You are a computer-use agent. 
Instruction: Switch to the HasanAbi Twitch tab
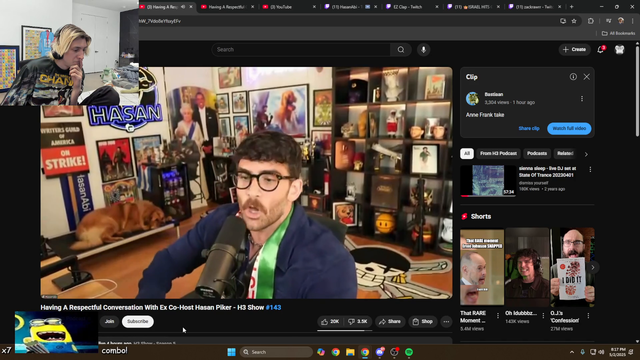349,7
